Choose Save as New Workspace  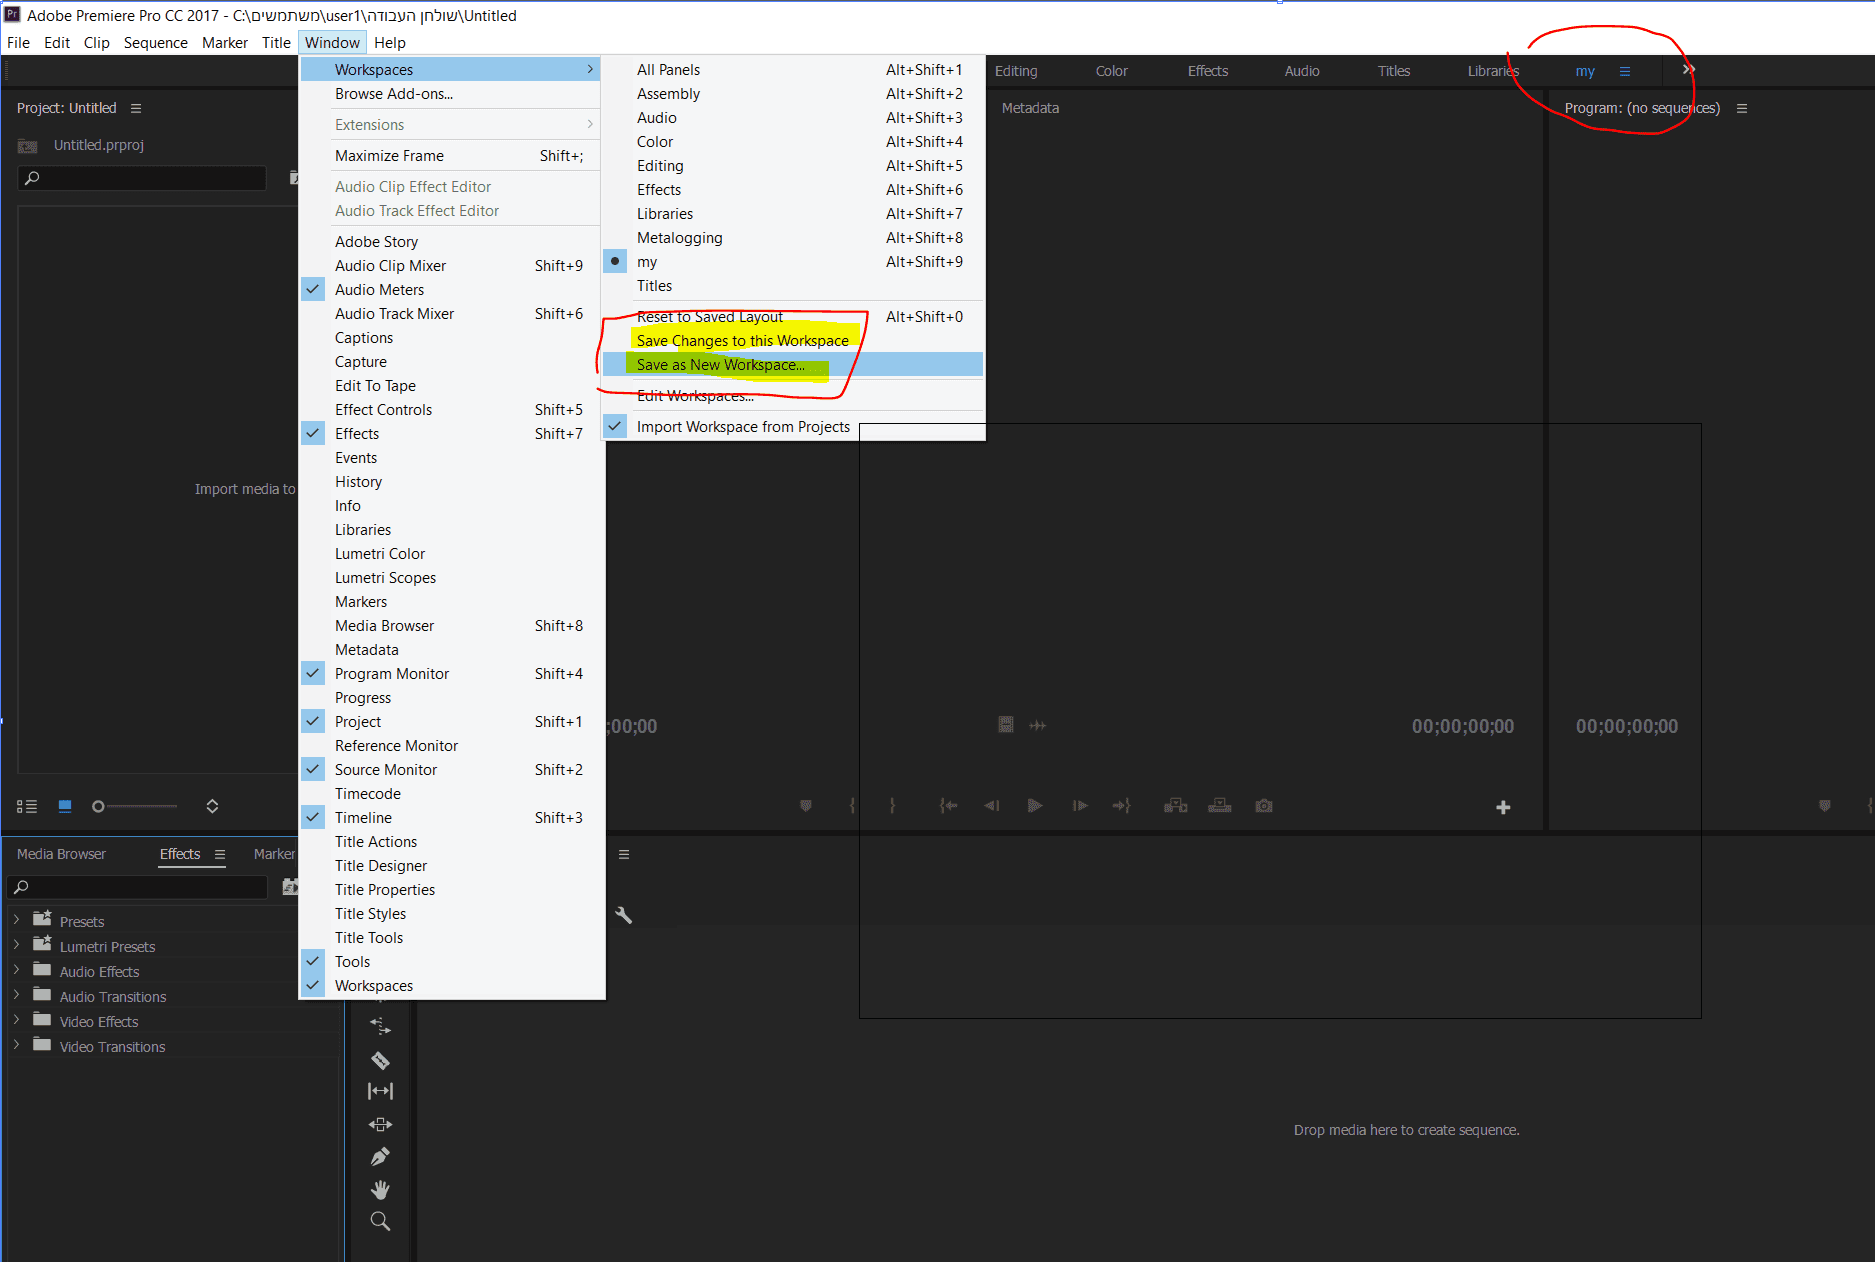(x=793, y=365)
